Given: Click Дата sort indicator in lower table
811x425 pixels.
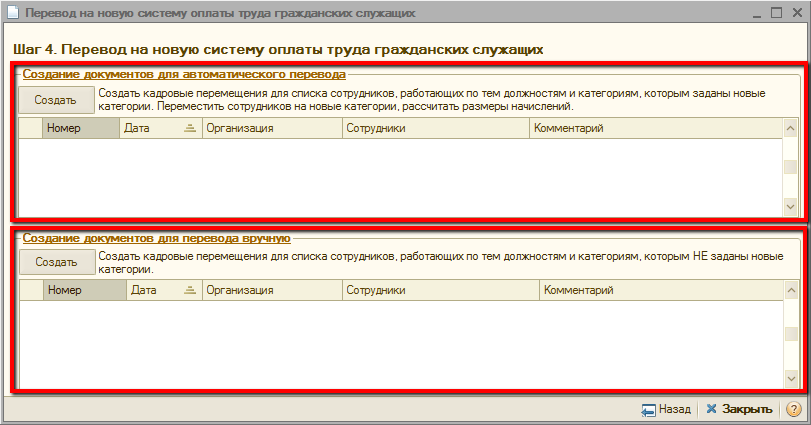Looking at the screenshot, I should coord(189,290).
